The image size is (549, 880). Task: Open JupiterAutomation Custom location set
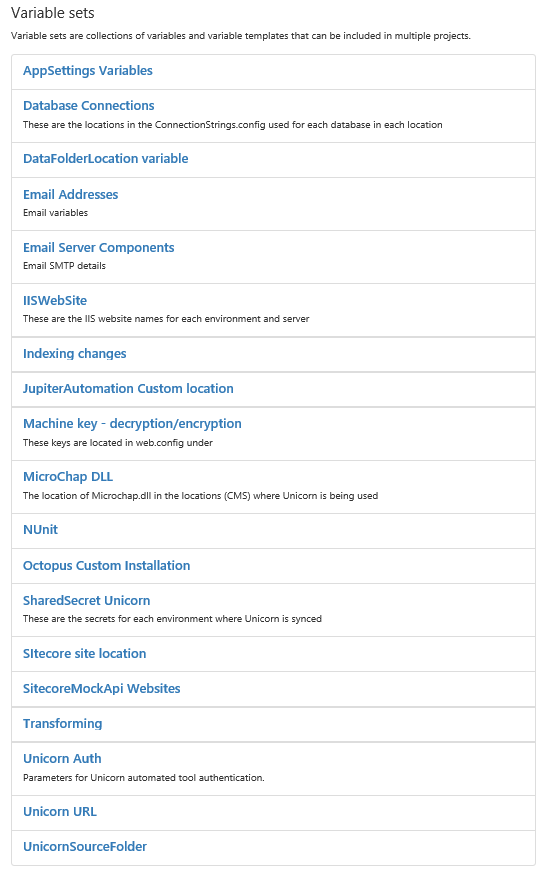click(x=128, y=388)
